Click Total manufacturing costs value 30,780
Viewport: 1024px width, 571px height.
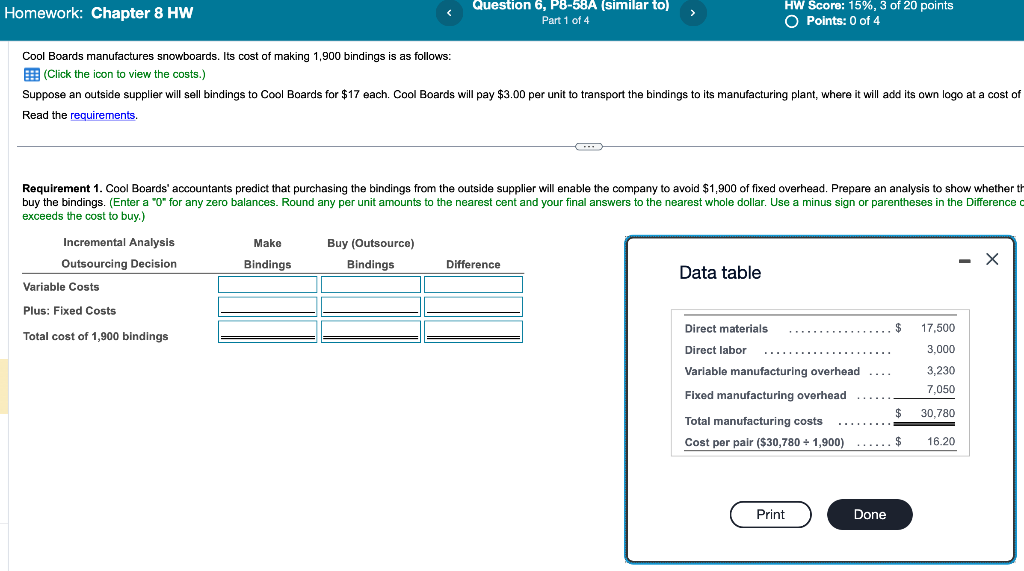[x=938, y=413]
